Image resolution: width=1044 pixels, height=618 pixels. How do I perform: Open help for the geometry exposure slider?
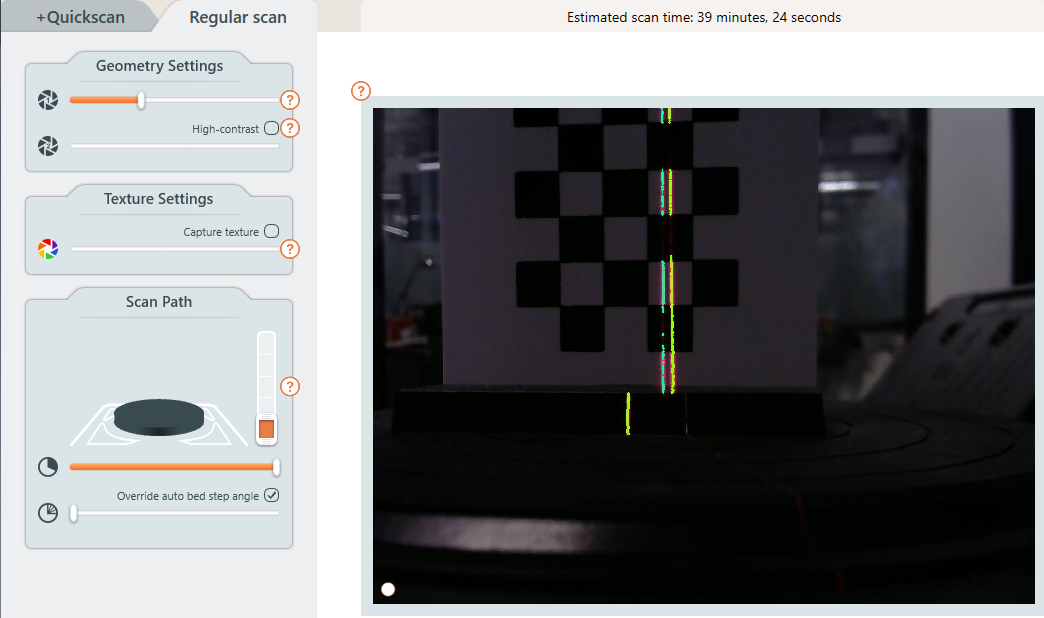pos(290,100)
